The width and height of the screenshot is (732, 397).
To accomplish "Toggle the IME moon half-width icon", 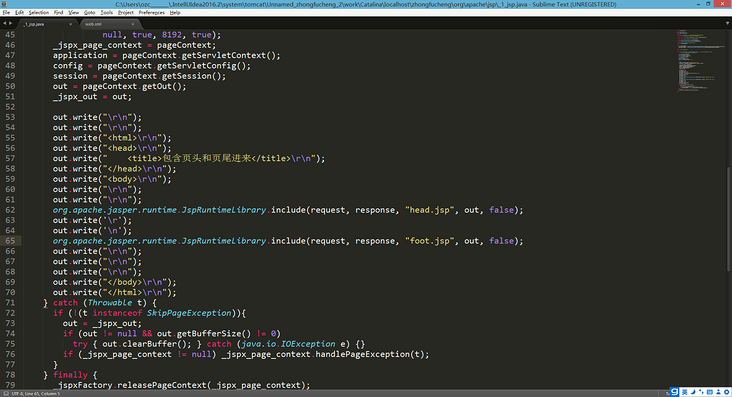I will tap(693, 392).
